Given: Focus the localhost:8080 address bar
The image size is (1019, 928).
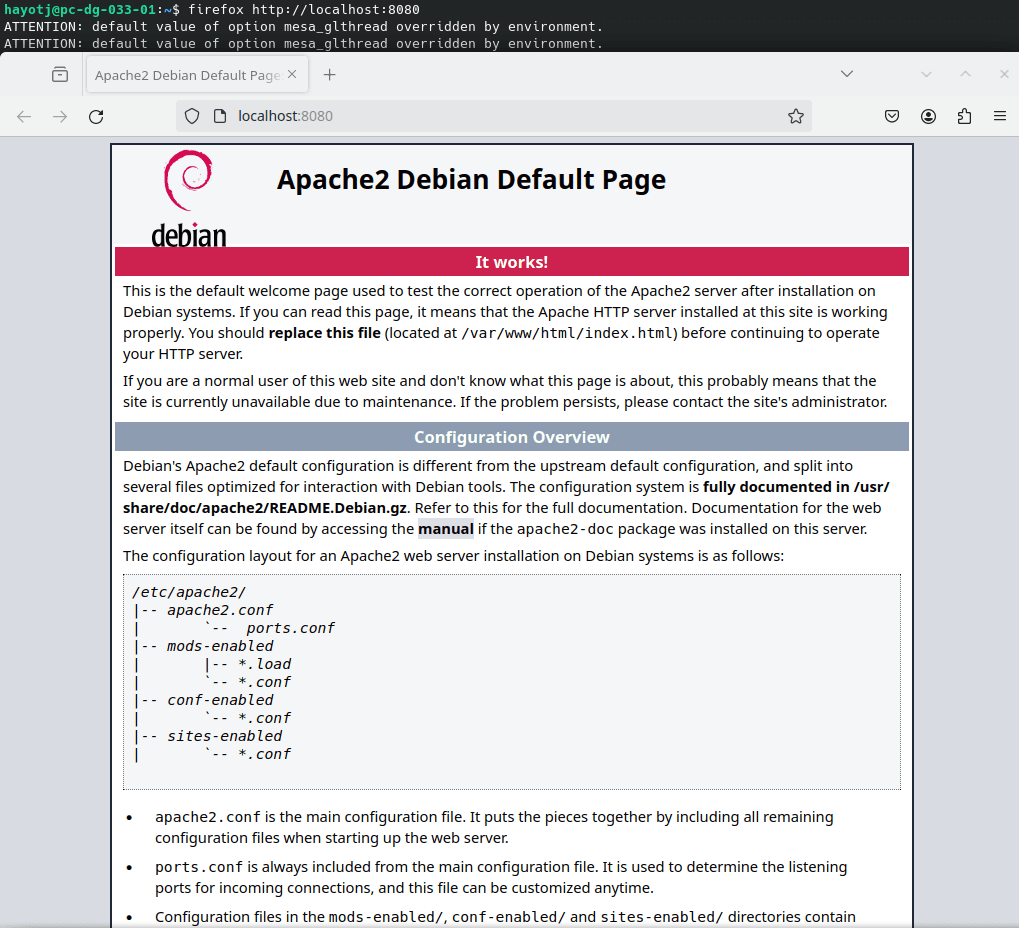Looking at the screenshot, I should (500, 116).
